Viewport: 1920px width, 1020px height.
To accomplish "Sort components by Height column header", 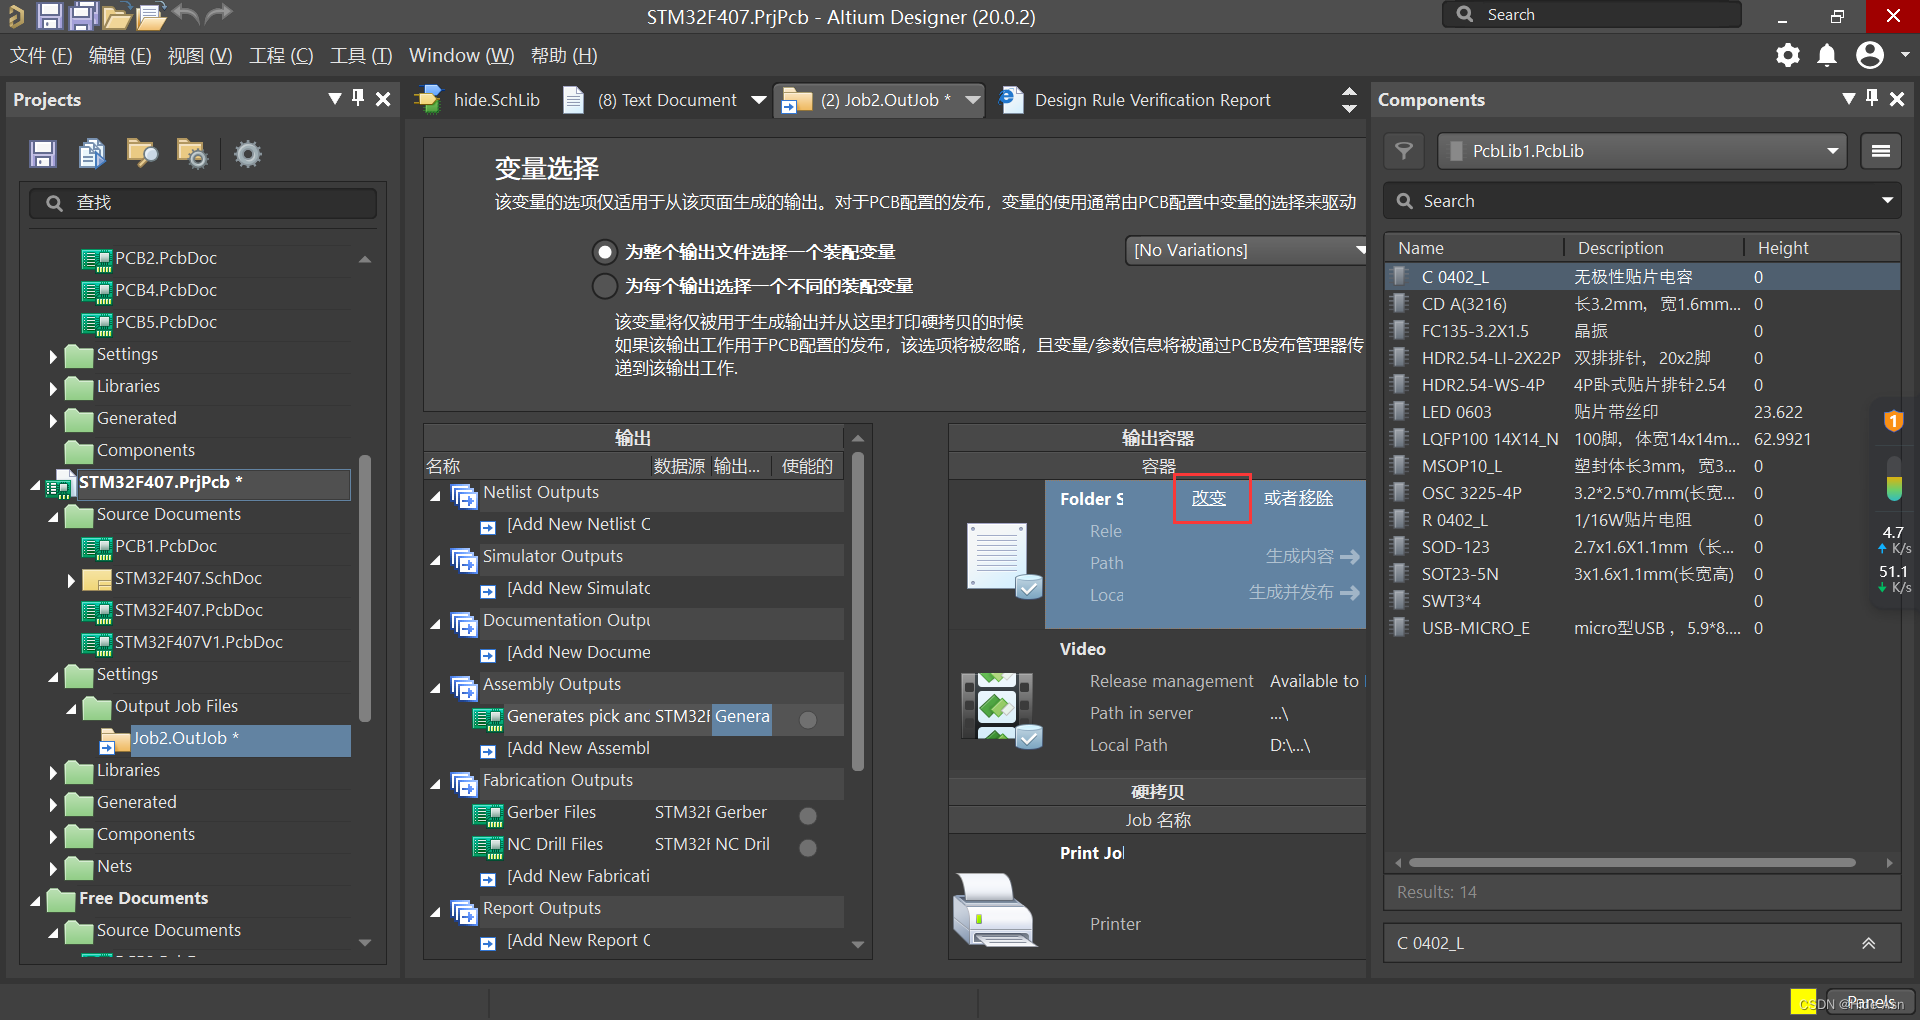I will (1783, 248).
